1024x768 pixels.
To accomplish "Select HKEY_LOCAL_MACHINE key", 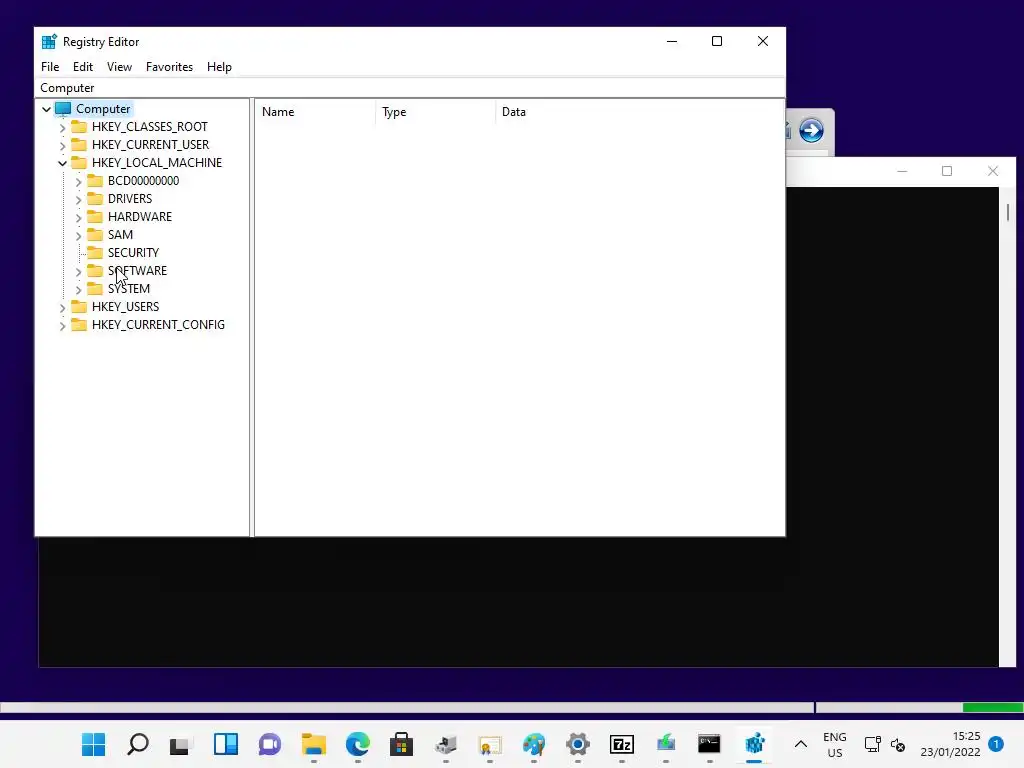I will (157, 163).
